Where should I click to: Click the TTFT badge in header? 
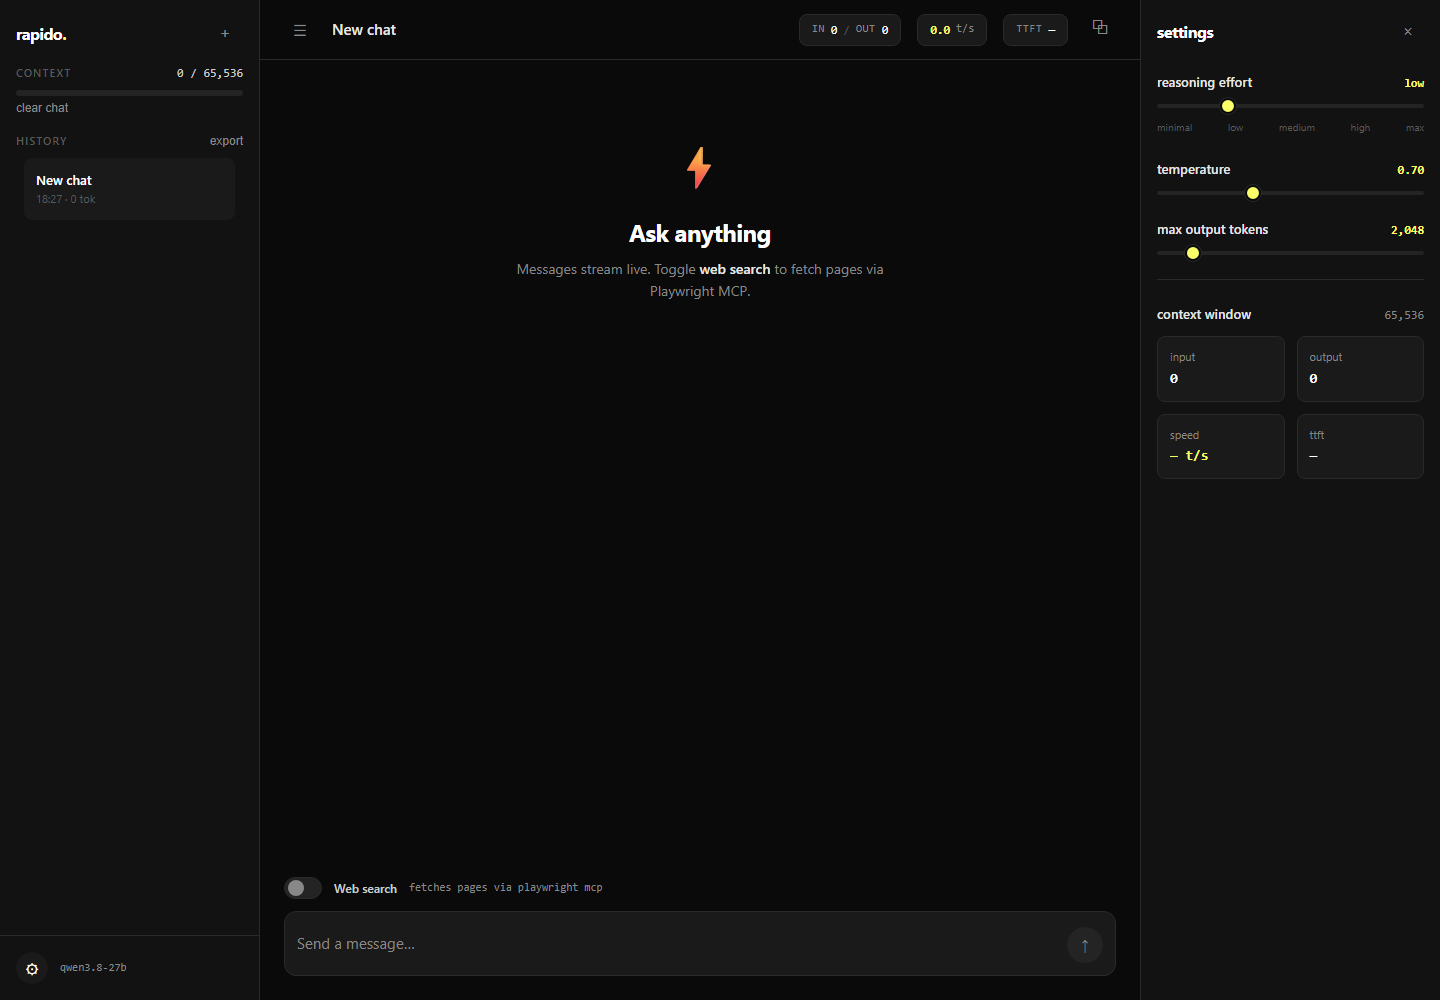click(1035, 30)
